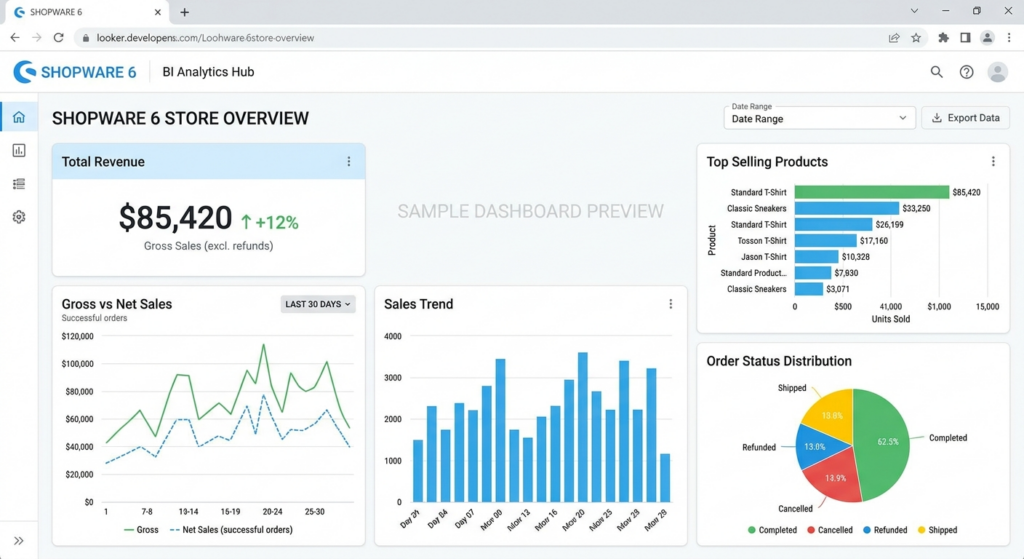Toggle Refunded in pie chart legend
The height and width of the screenshot is (559, 1024).
885,530
